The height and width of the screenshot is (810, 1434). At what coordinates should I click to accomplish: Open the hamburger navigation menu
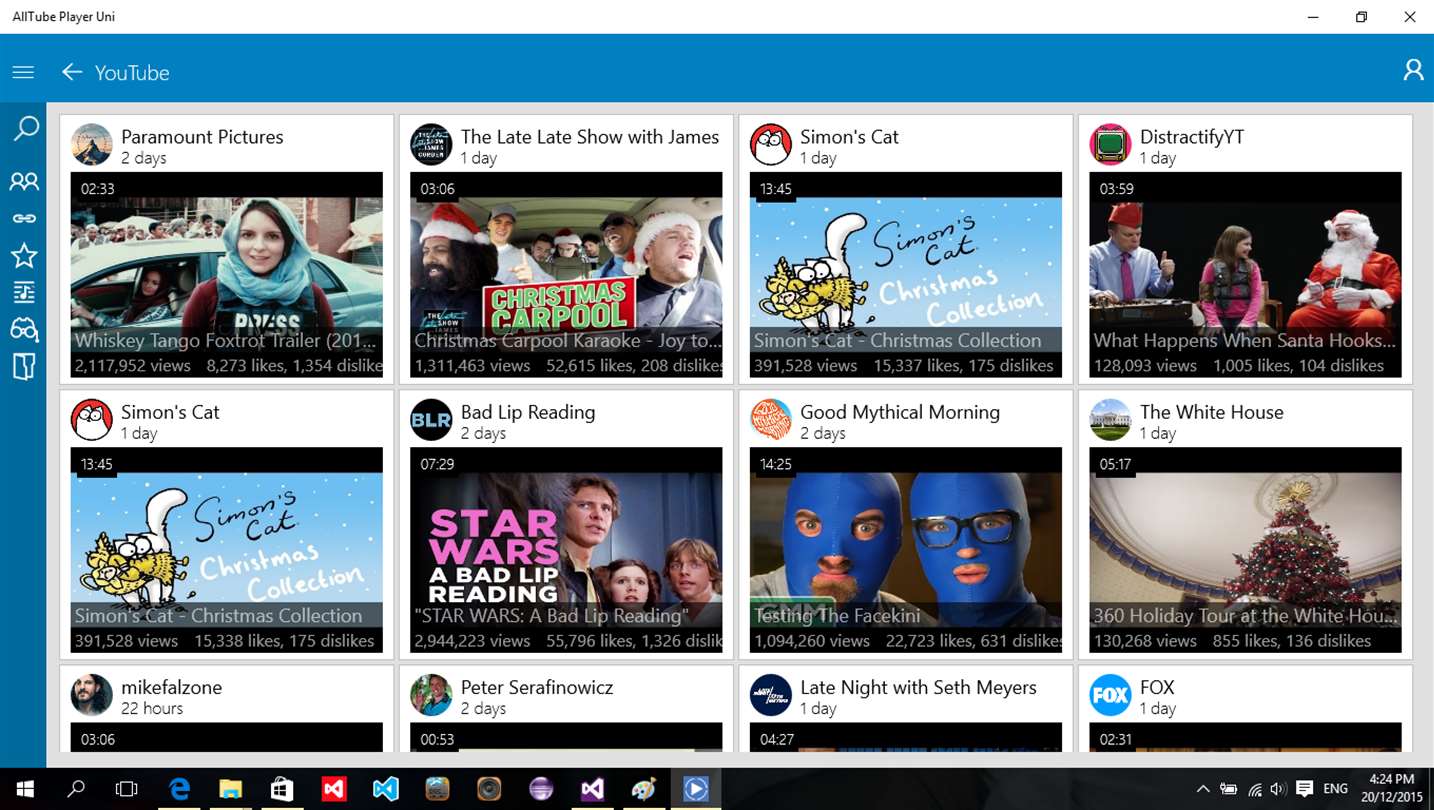(23, 72)
